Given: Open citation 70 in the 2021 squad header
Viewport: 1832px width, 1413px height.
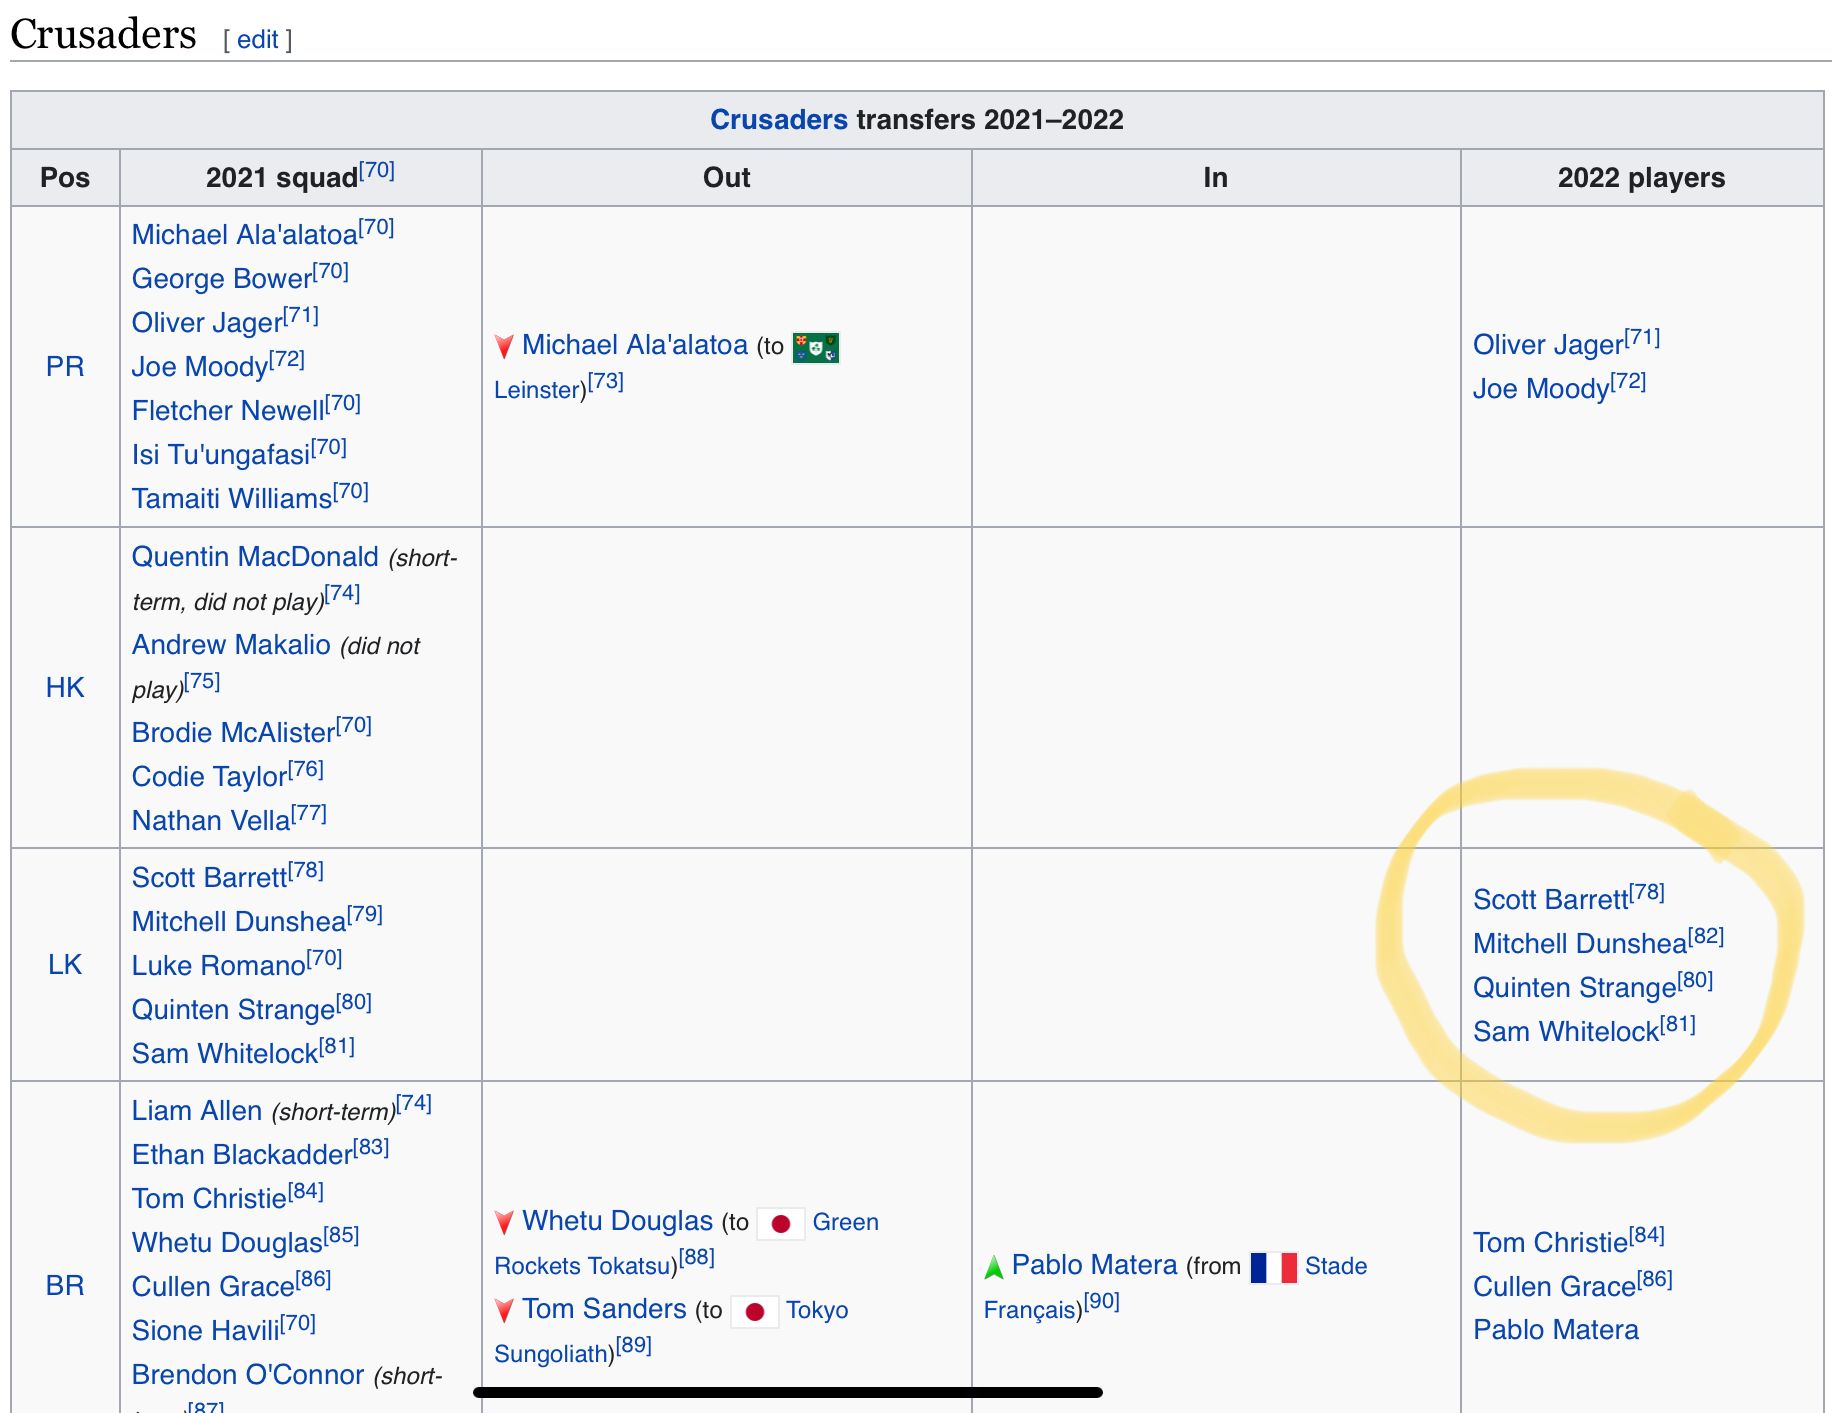Looking at the screenshot, I should tap(377, 170).
